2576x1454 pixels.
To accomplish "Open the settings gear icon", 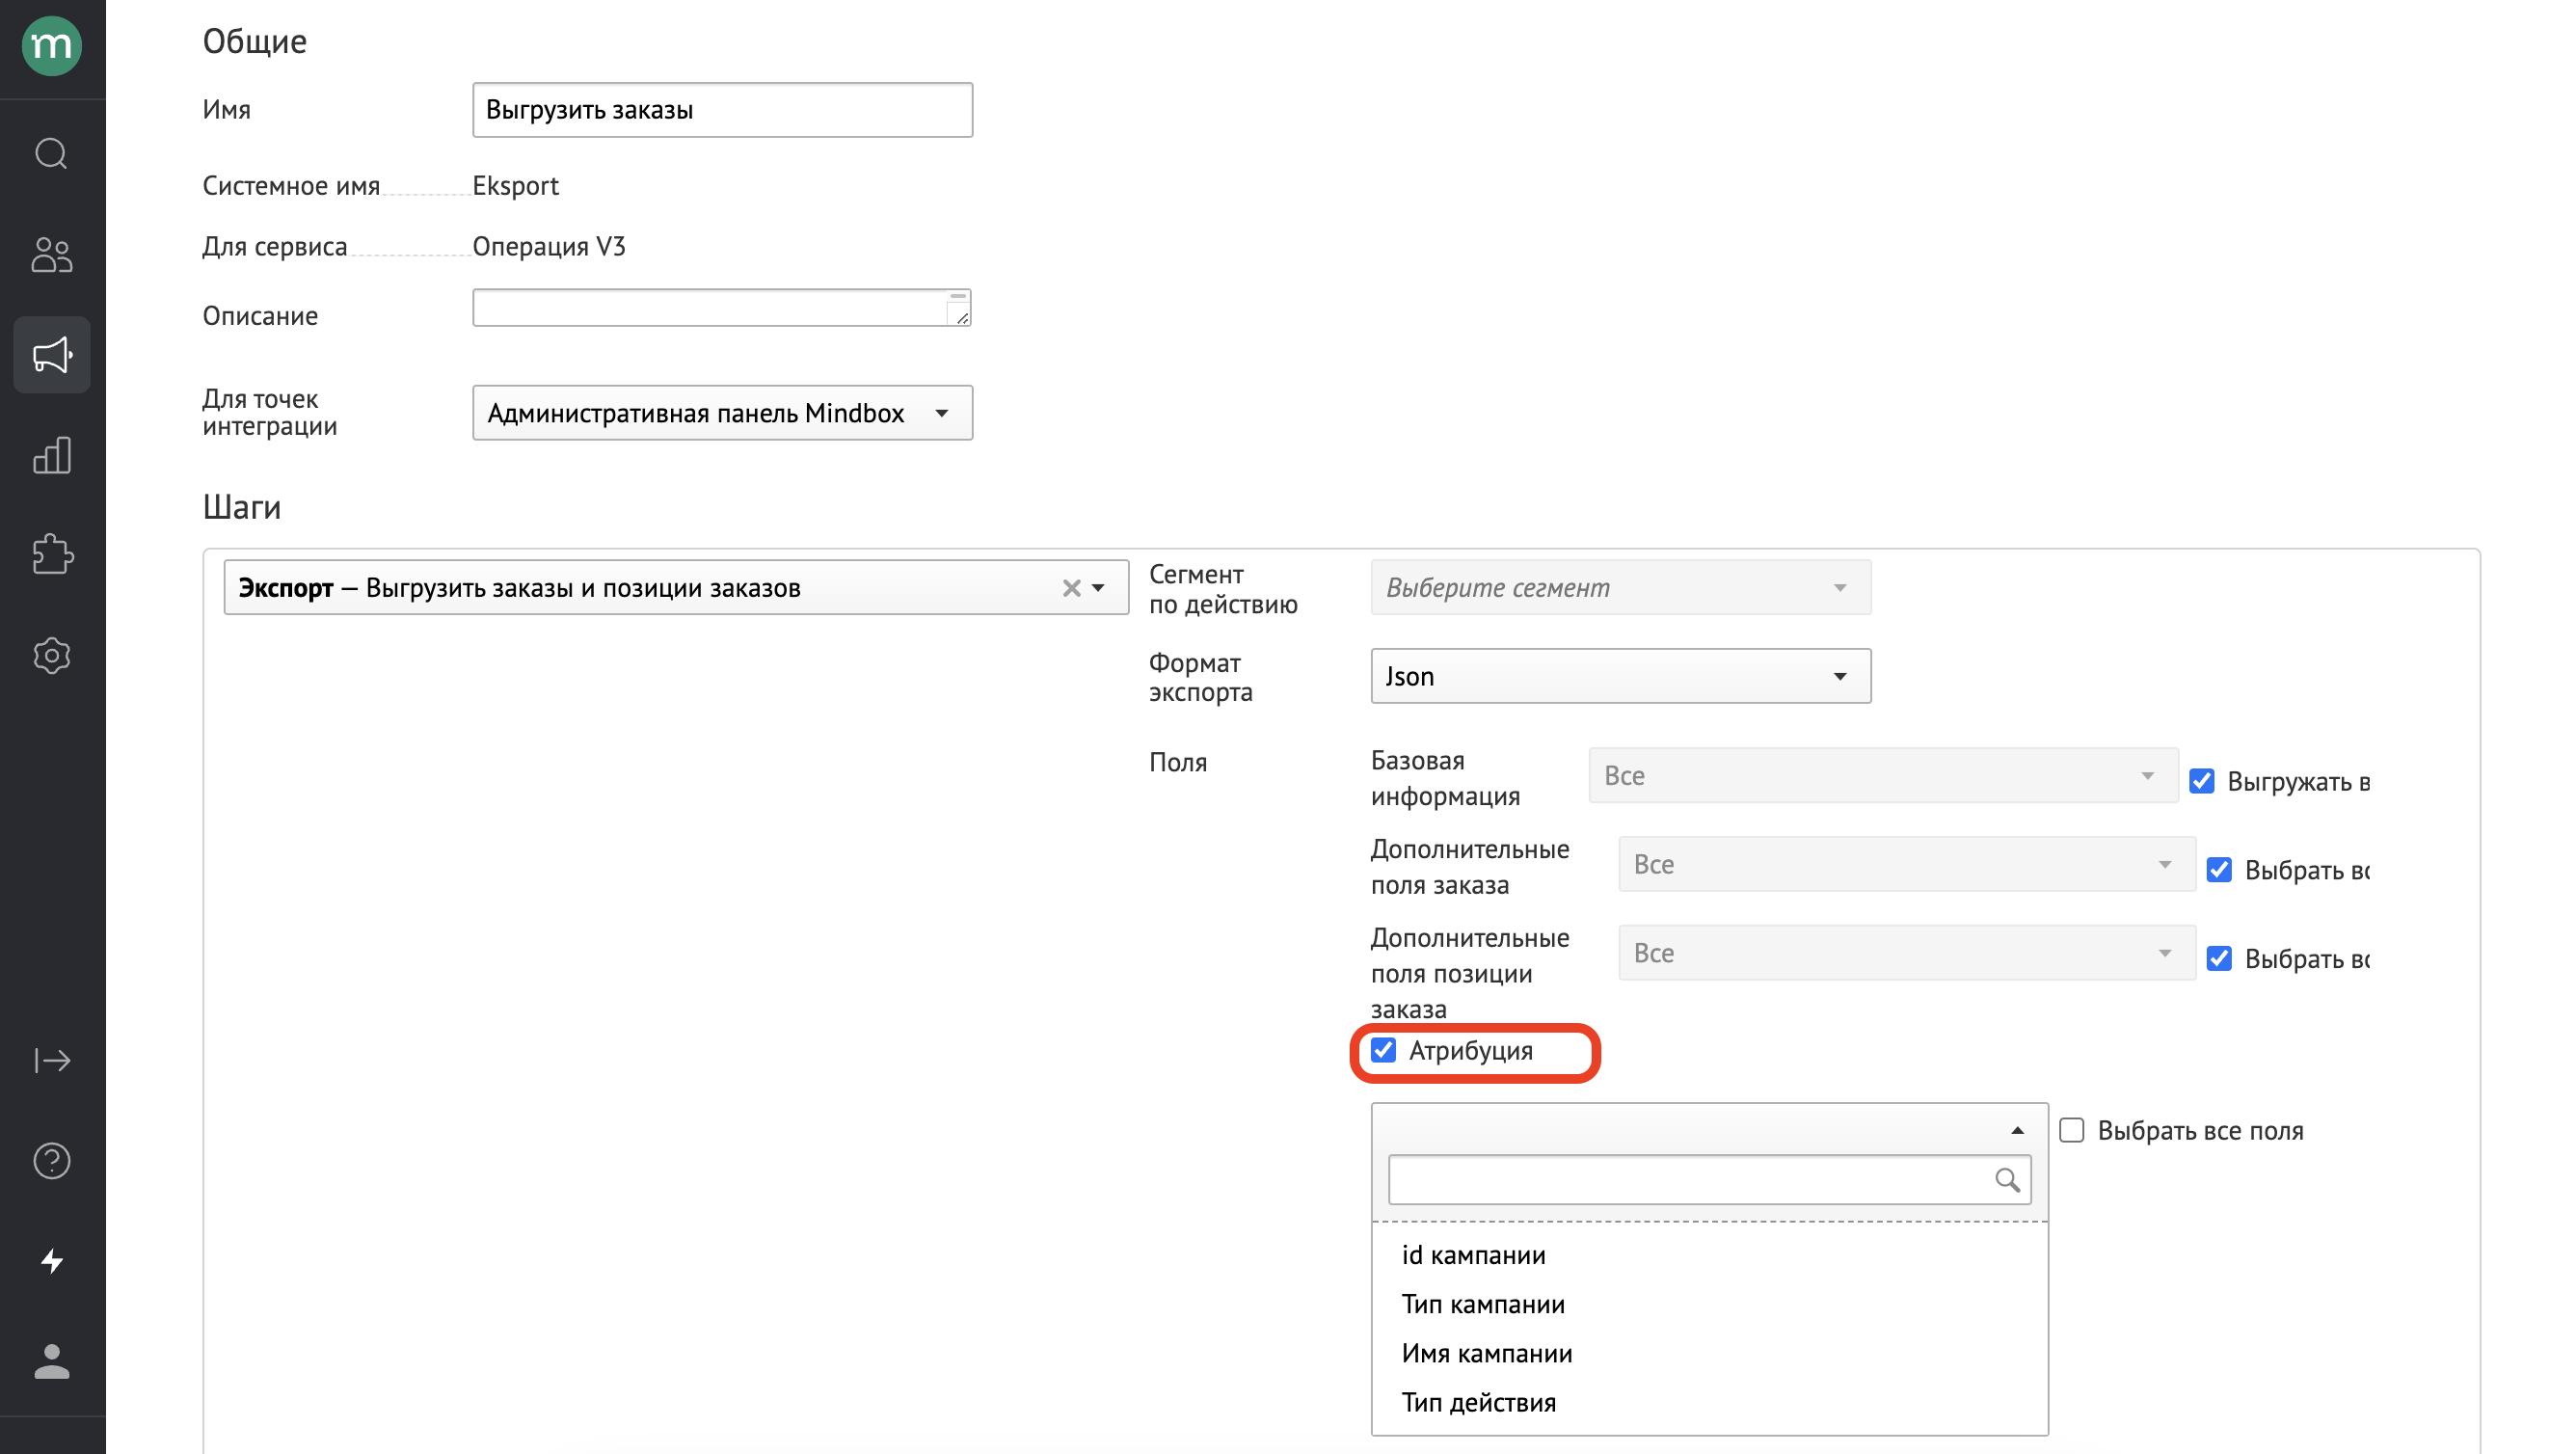I will [x=52, y=655].
